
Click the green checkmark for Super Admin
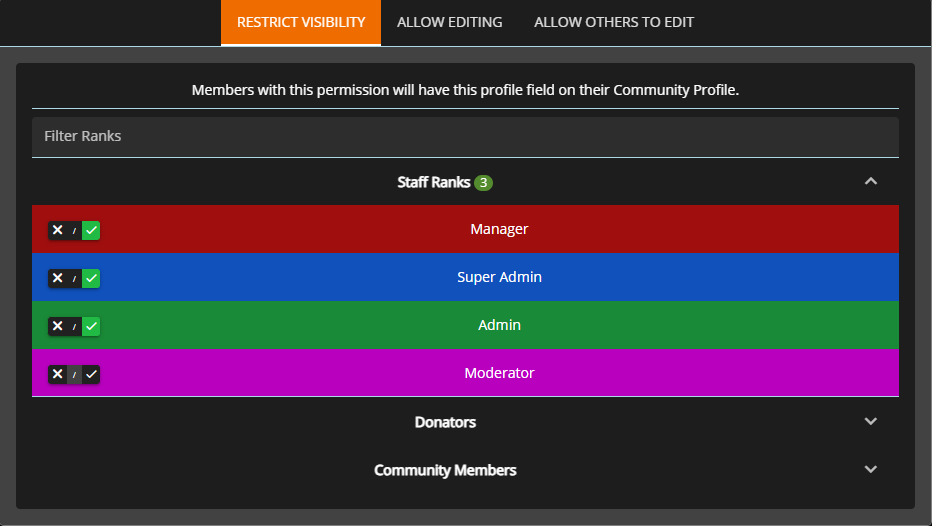click(91, 278)
